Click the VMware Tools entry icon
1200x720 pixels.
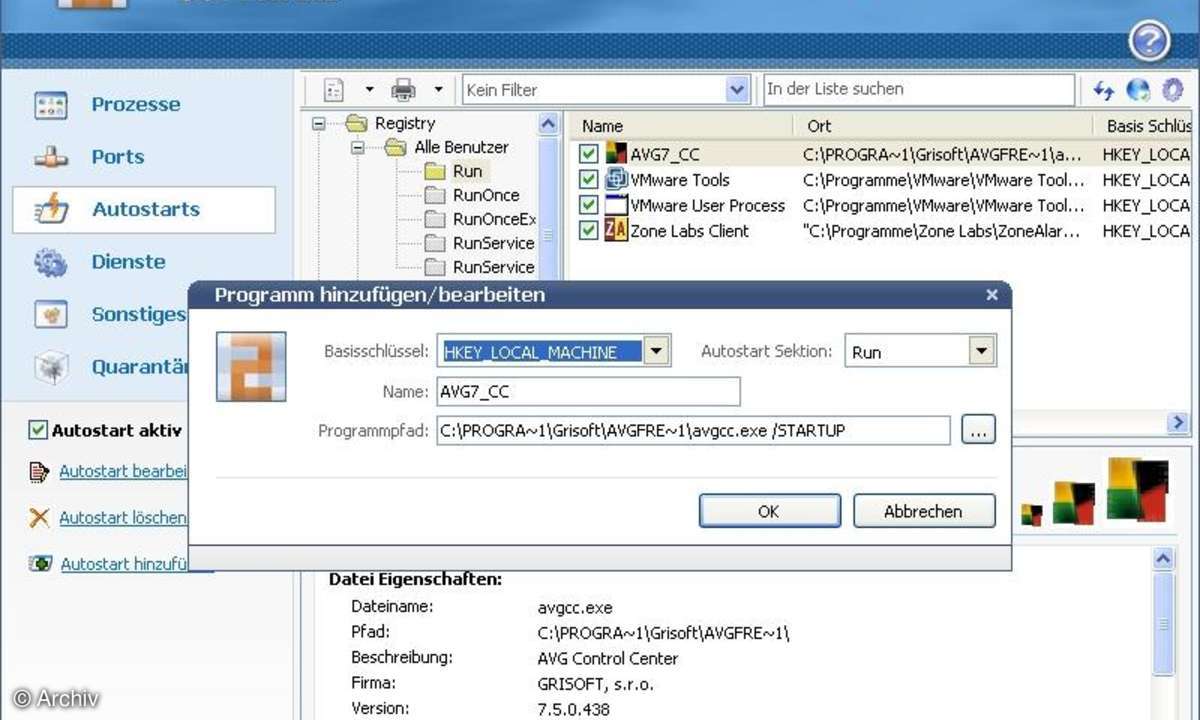616,180
